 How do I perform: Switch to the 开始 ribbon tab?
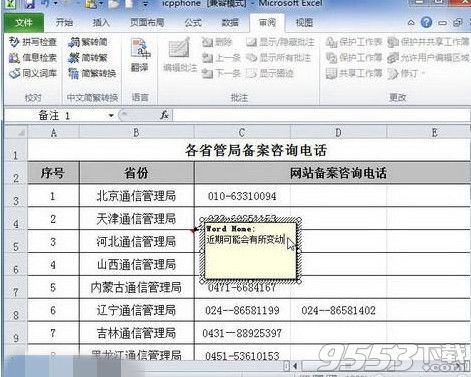point(64,23)
